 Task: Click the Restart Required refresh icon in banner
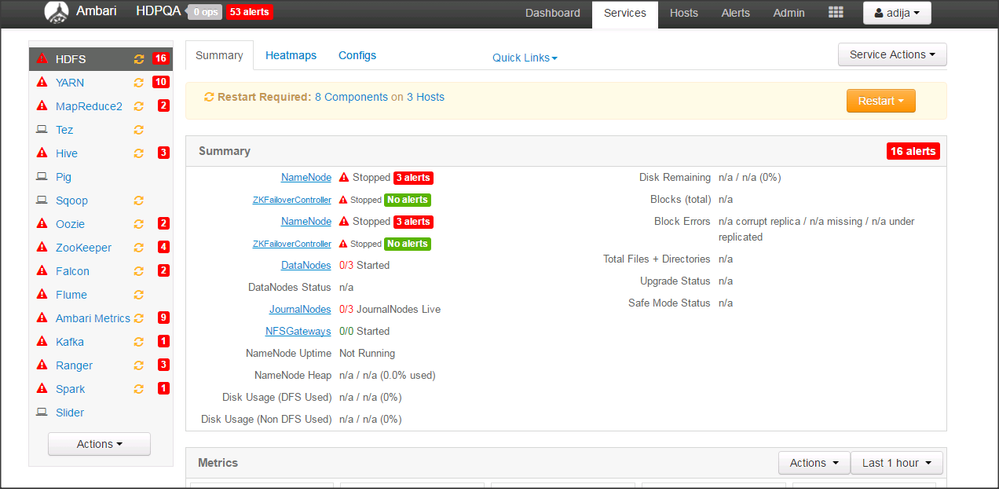[209, 97]
